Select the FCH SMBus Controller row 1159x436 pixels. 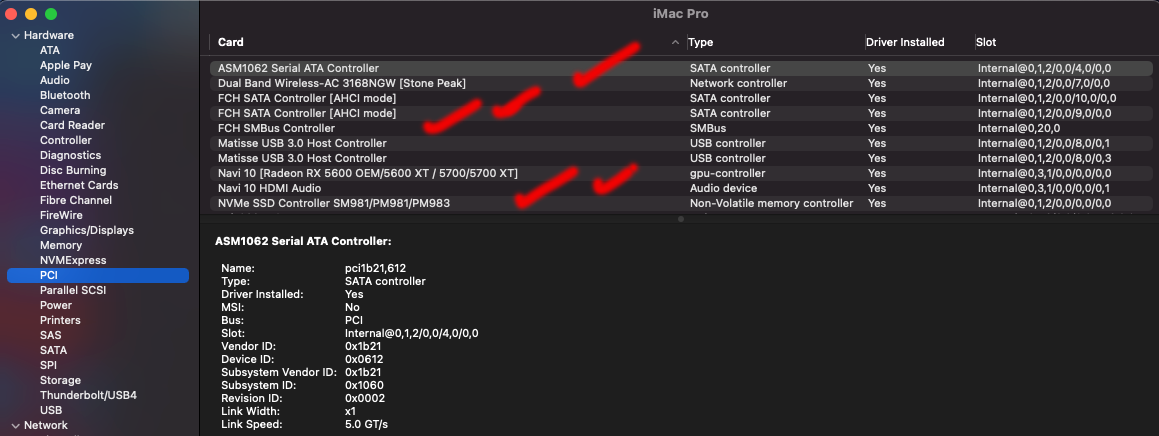point(276,128)
